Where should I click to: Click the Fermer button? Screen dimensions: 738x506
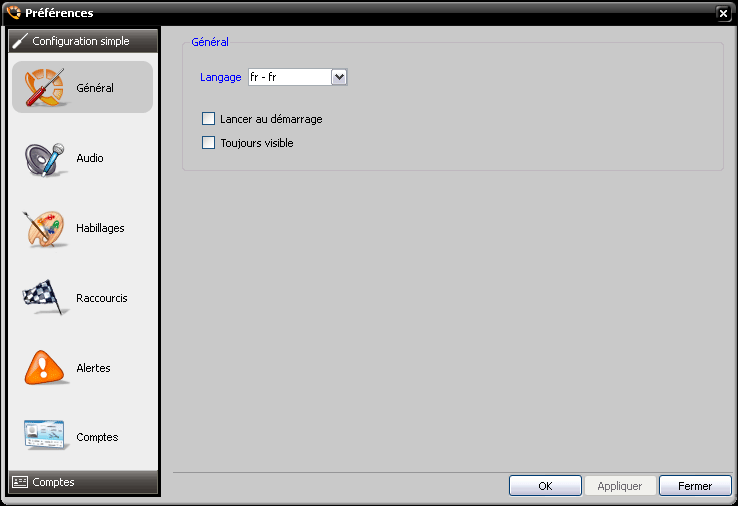click(x=695, y=486)
